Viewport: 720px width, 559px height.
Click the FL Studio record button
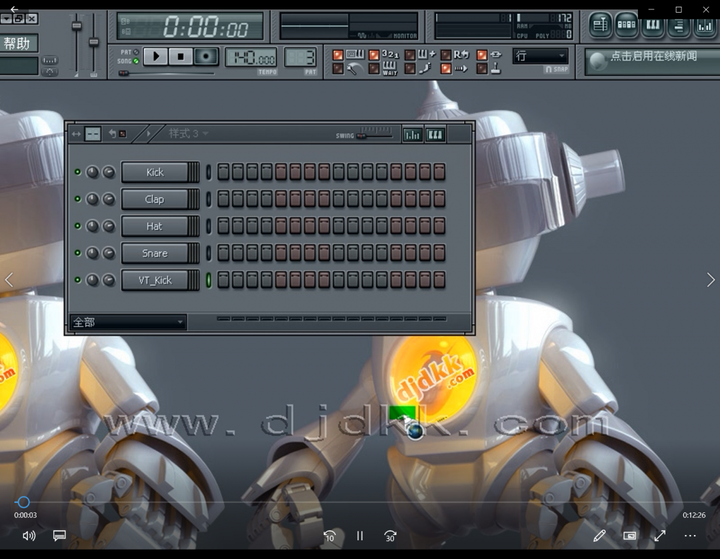pos(206,56)
